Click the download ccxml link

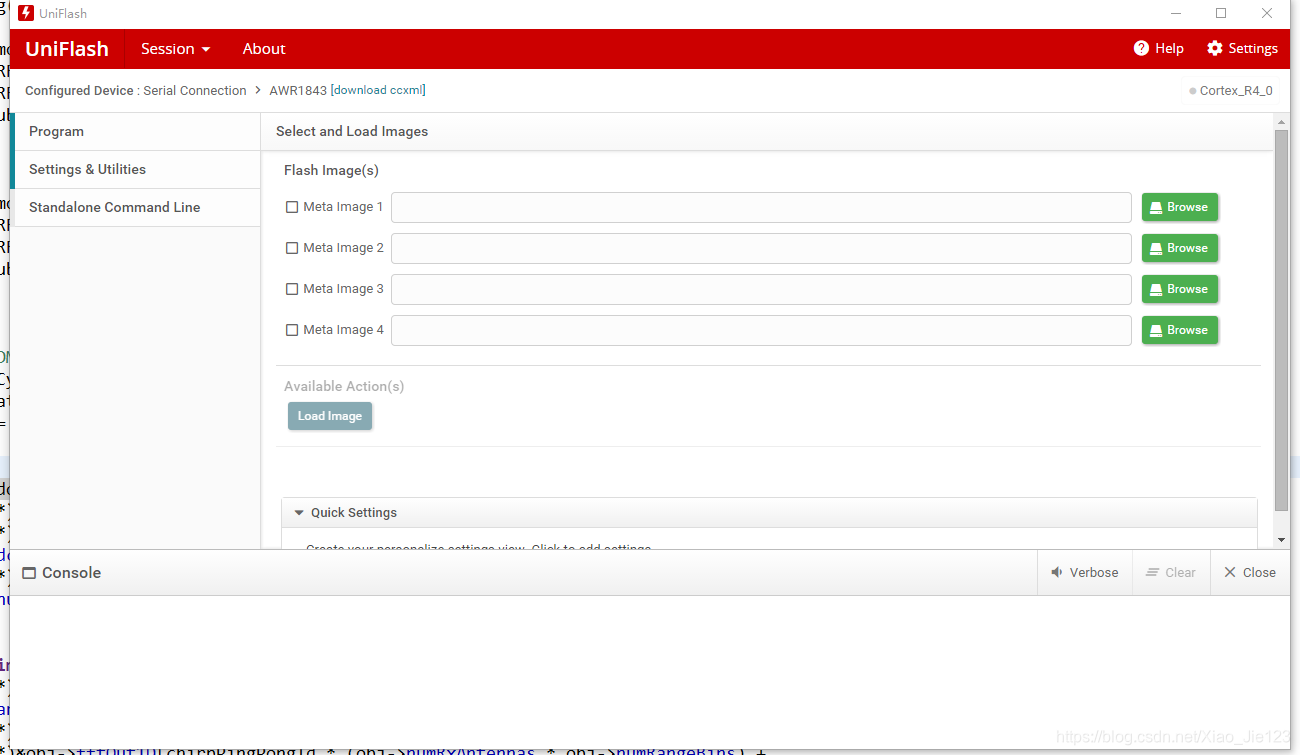(378, 90)
